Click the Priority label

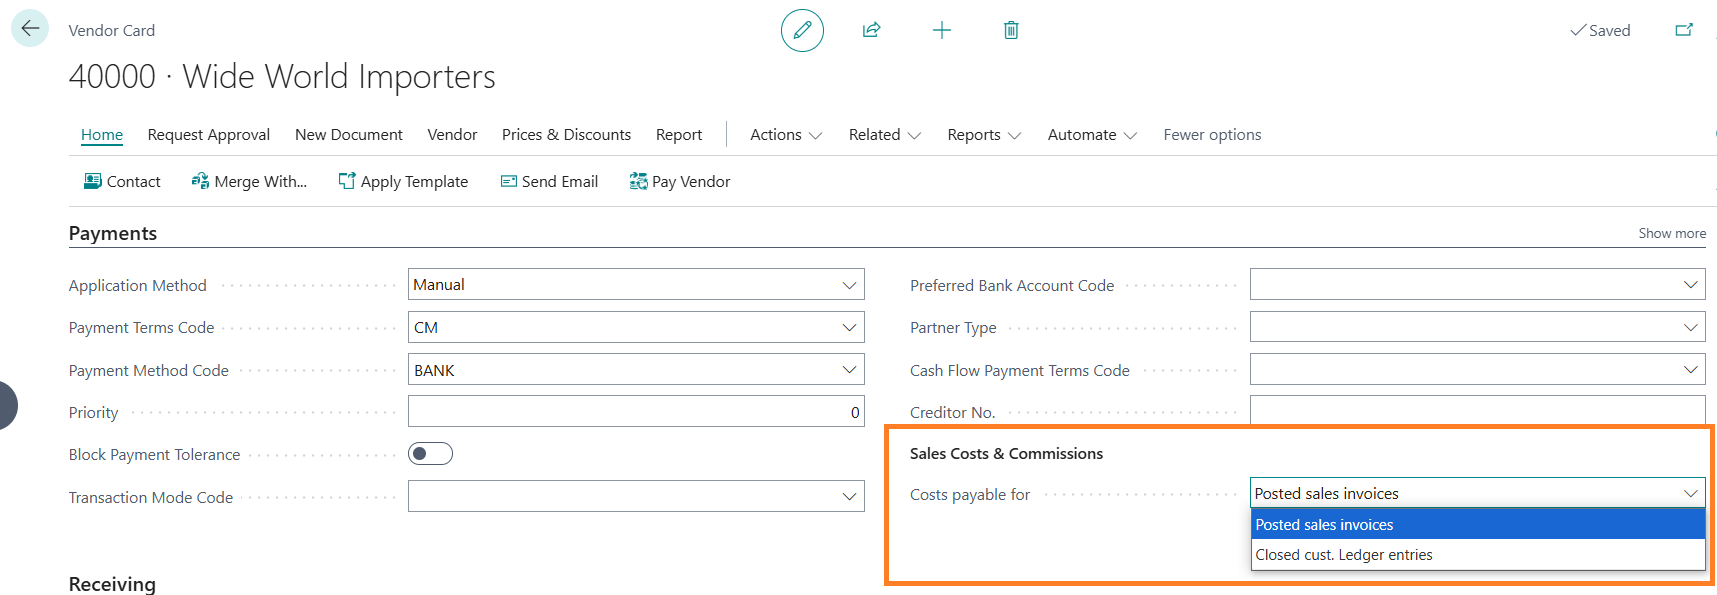[94, 412]
